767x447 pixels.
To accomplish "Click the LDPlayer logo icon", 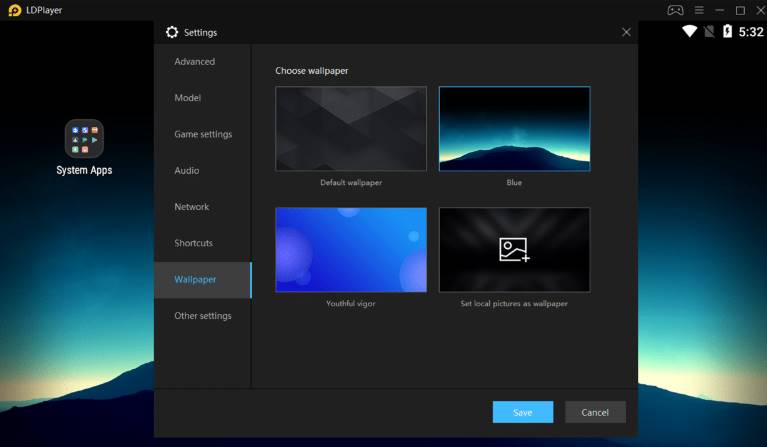I will [x=14, y=10].
